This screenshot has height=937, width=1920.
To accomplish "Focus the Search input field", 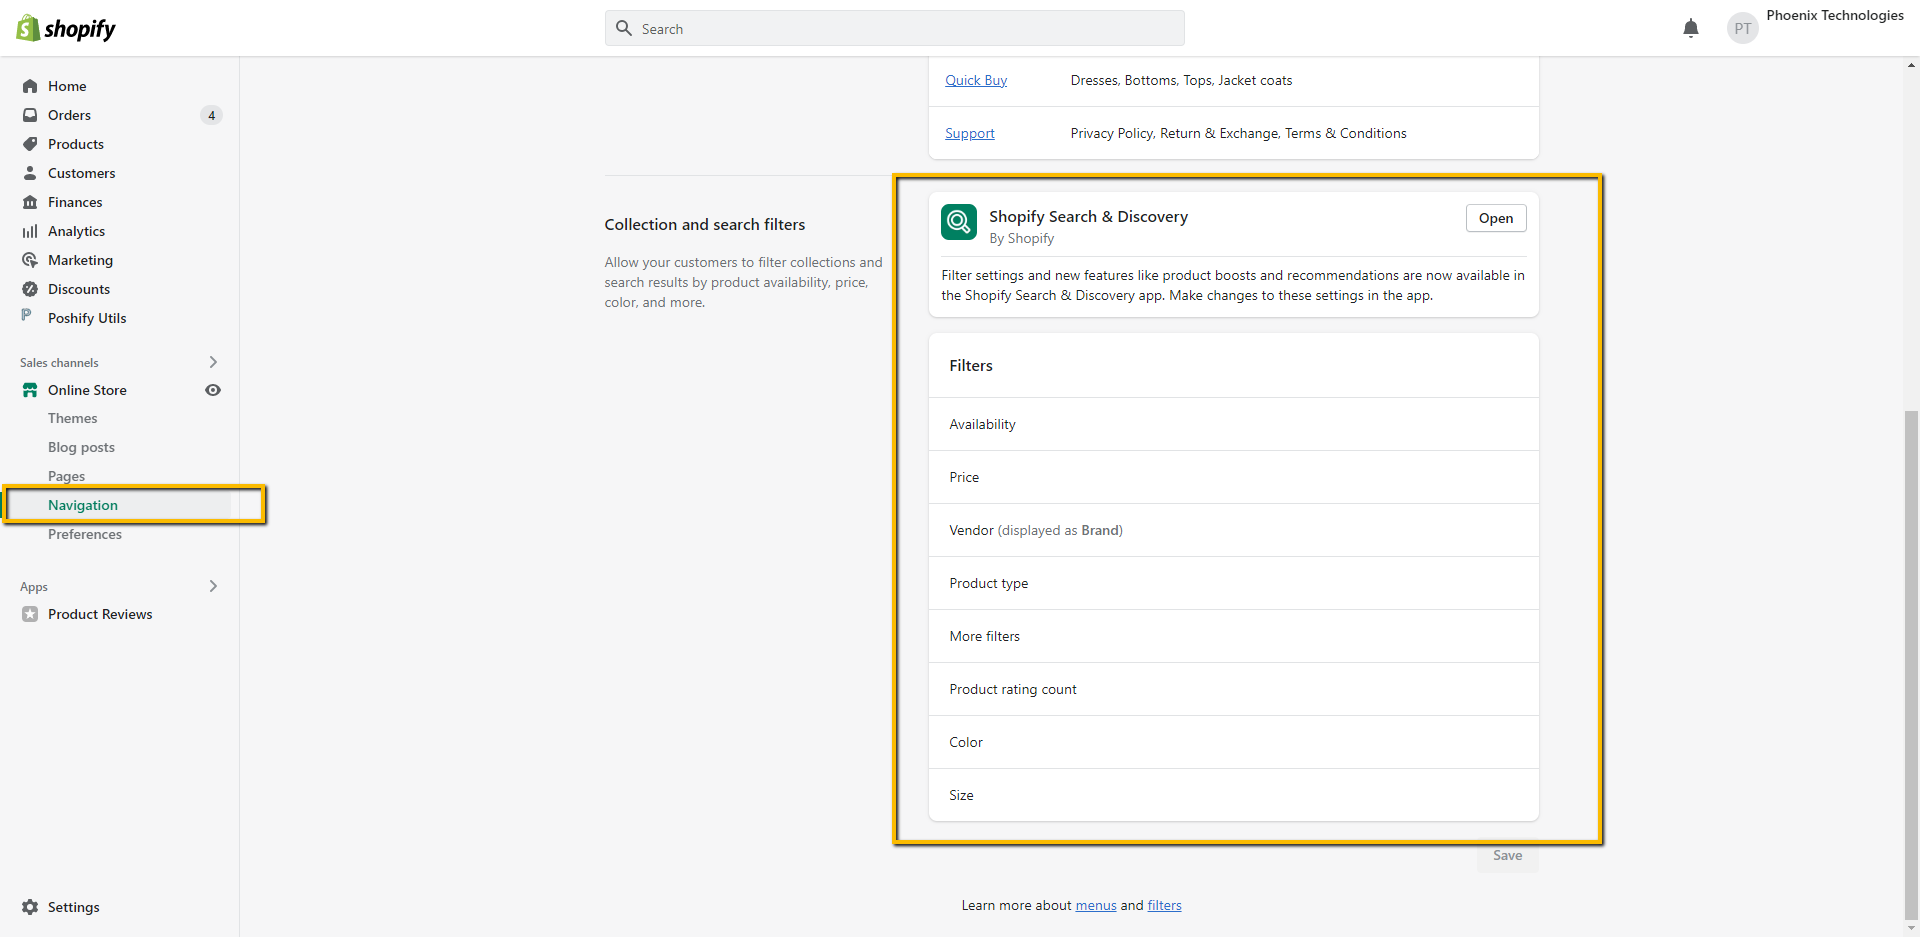I will coord(895,28).
